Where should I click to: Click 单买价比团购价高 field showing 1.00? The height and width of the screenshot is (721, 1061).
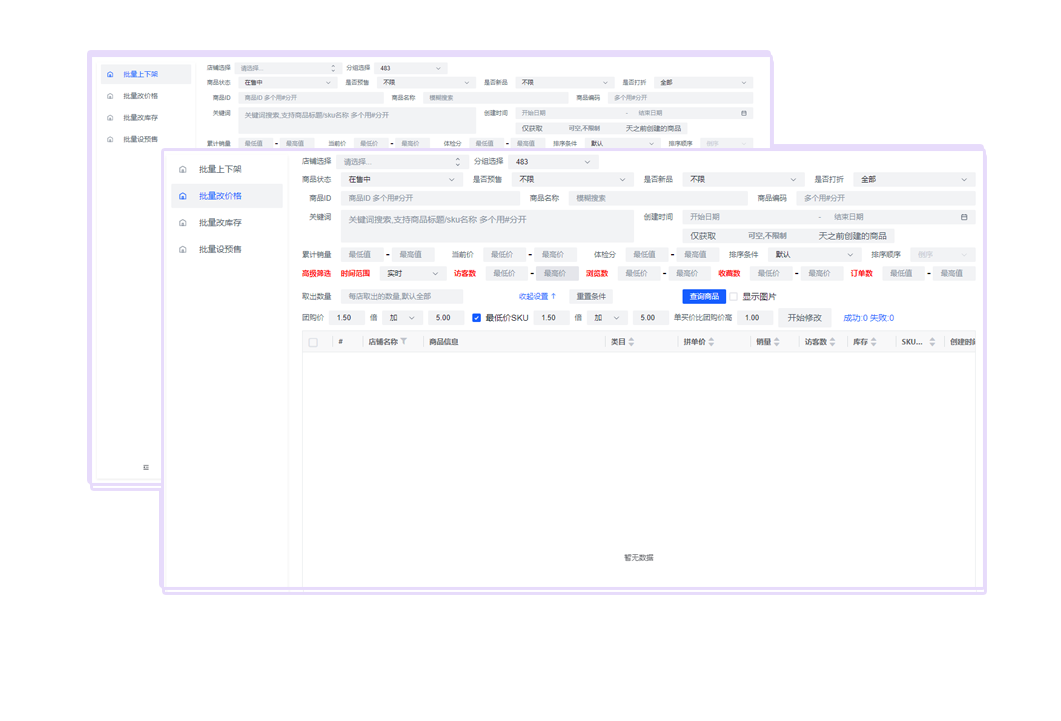click(755, 318)
